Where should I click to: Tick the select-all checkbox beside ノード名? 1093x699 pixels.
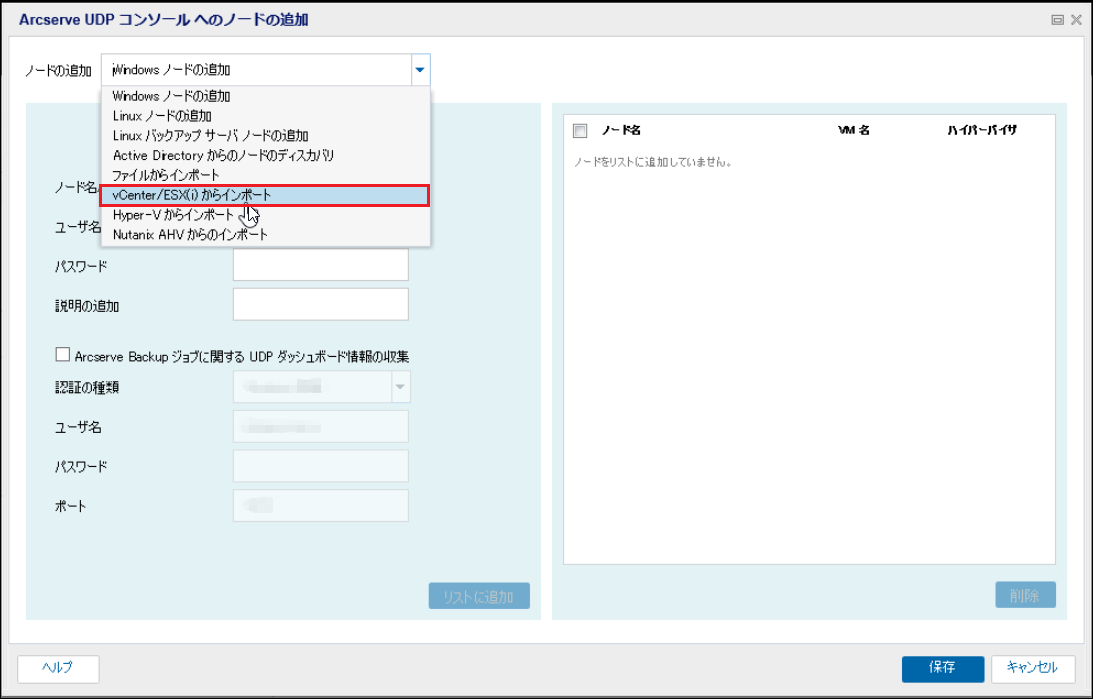pos(580,130)
